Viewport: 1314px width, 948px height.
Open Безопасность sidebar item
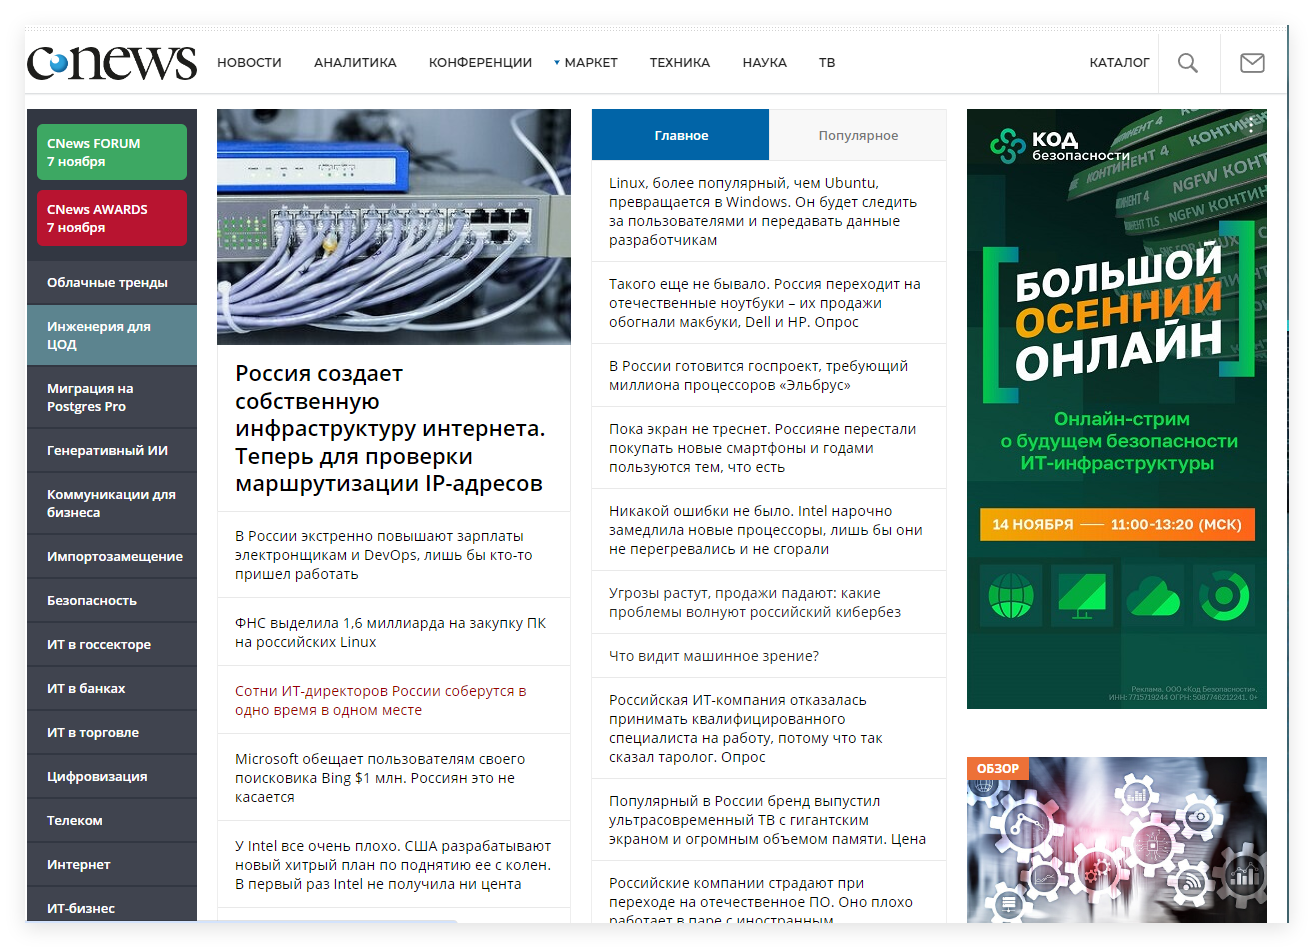tap(112, 601)
